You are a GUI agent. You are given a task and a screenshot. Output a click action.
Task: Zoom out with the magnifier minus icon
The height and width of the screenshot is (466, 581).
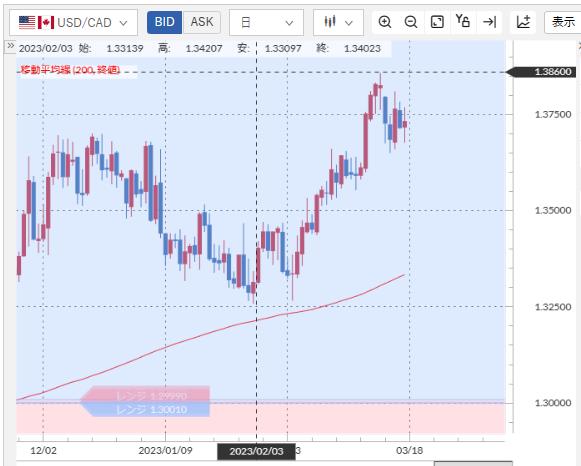tap(411, 22)
